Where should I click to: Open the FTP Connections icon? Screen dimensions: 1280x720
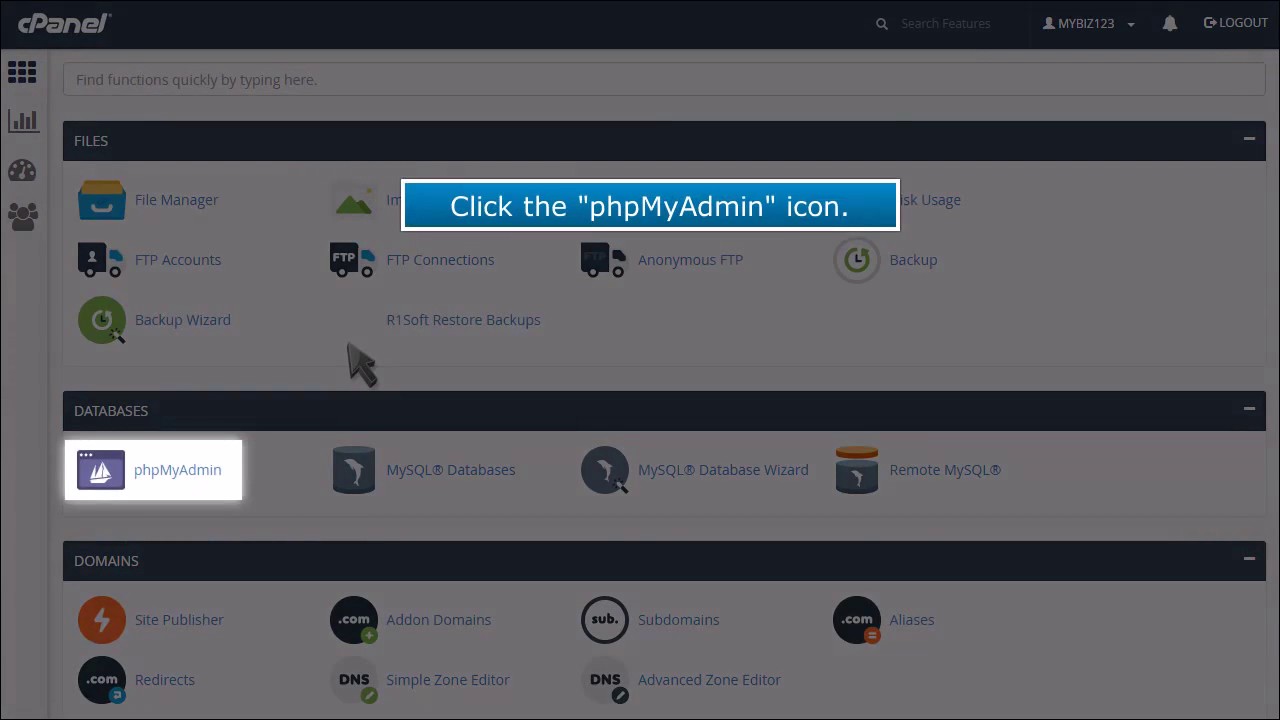(353, 260)
